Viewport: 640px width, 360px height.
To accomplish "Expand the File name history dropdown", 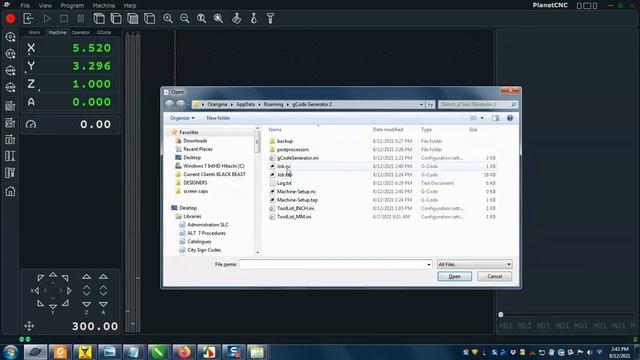I will [429, 264].
